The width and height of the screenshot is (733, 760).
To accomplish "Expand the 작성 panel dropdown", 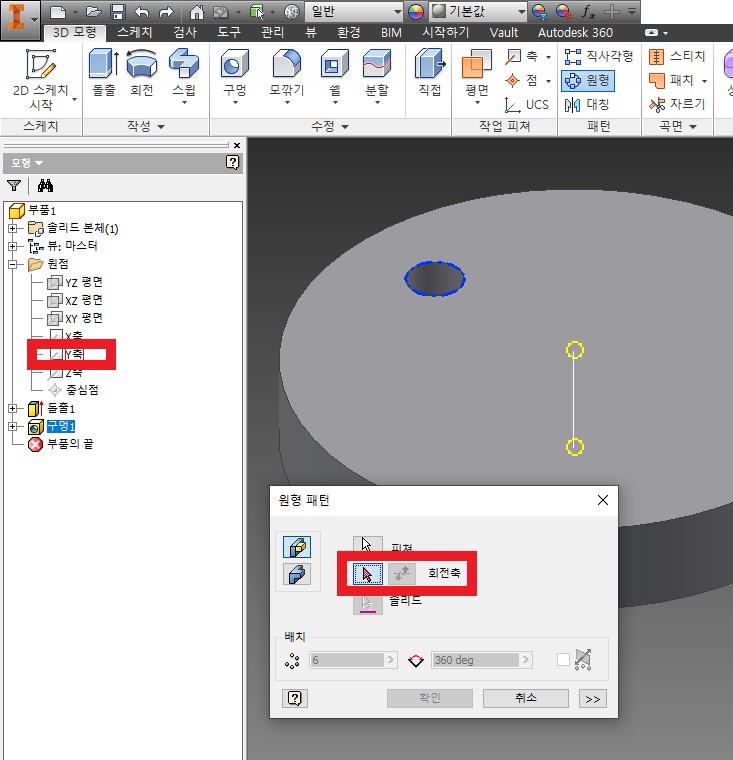I will click(x=146, y=127).
